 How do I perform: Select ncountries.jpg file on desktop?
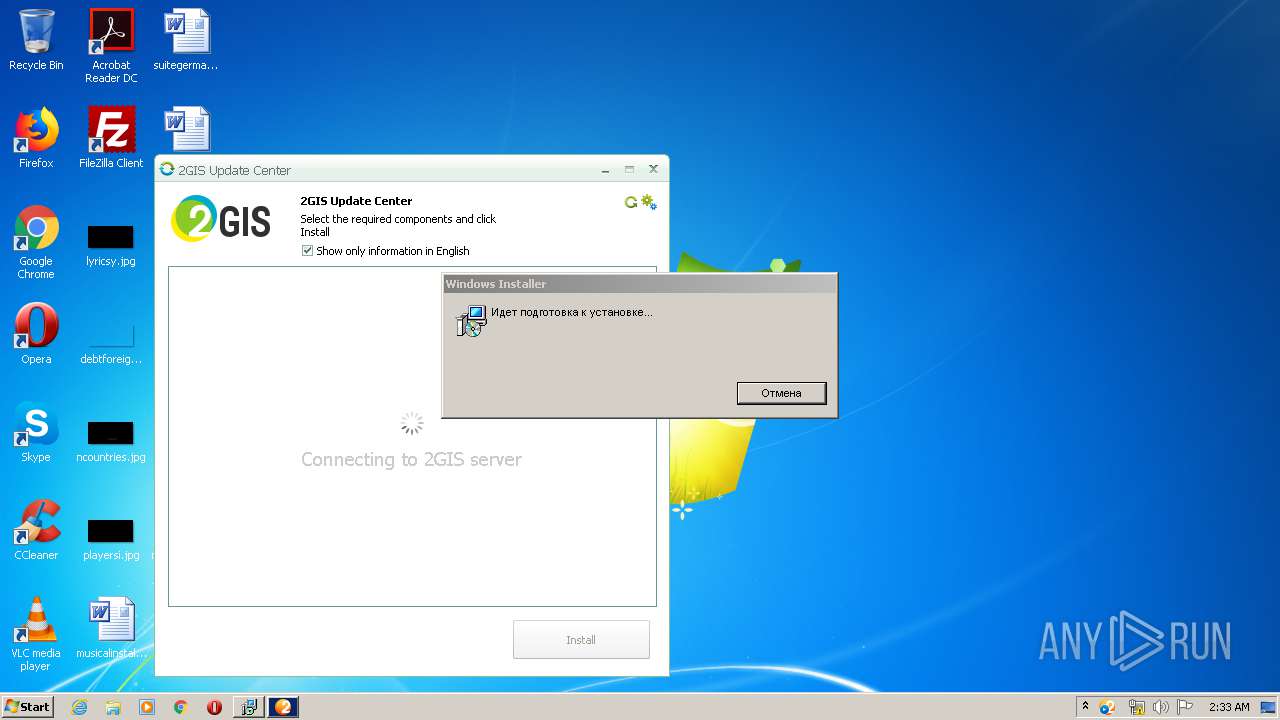click(x=111, y=440)
